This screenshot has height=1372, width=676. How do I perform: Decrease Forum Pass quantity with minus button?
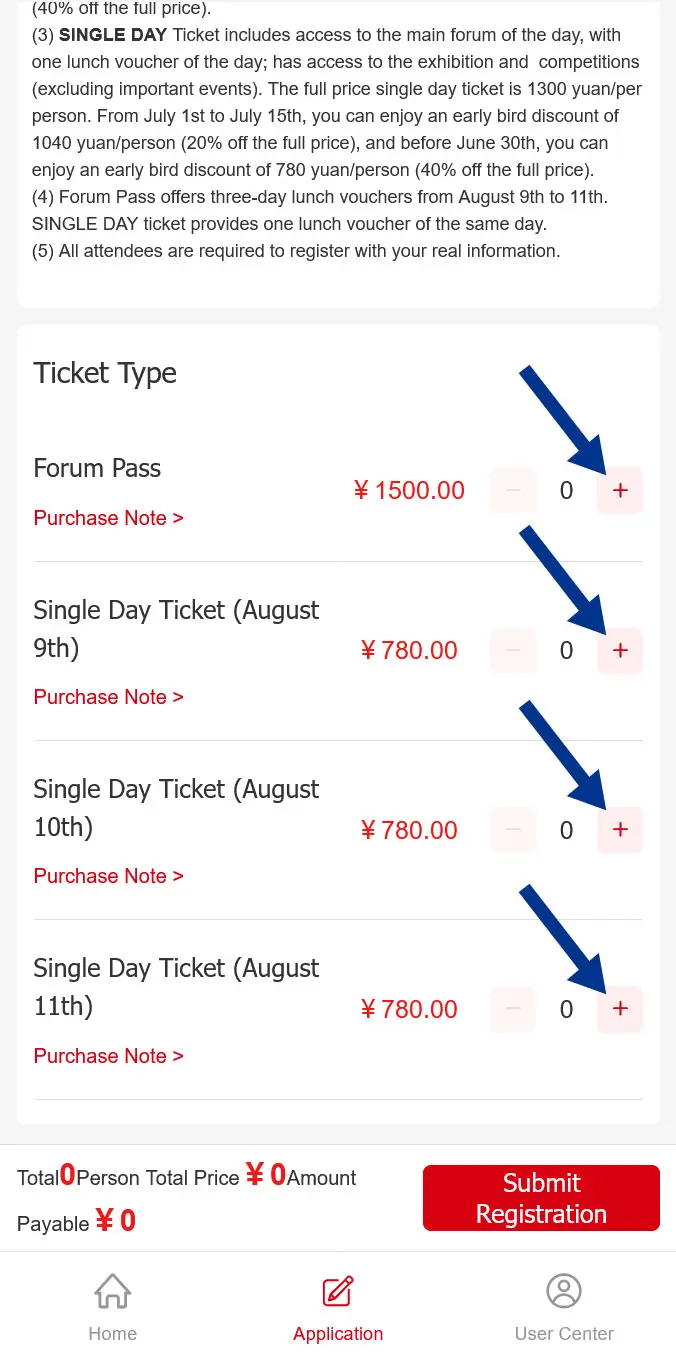513,490
